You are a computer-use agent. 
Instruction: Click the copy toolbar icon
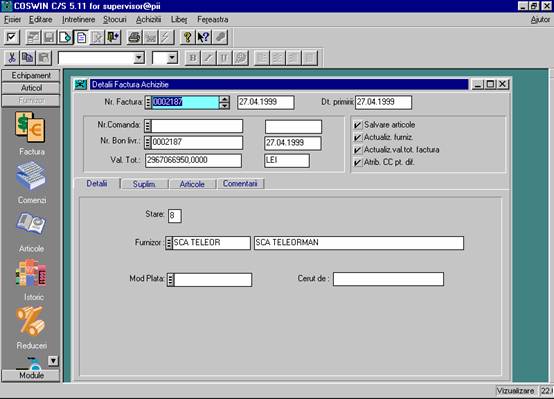(x=28, y=58)
